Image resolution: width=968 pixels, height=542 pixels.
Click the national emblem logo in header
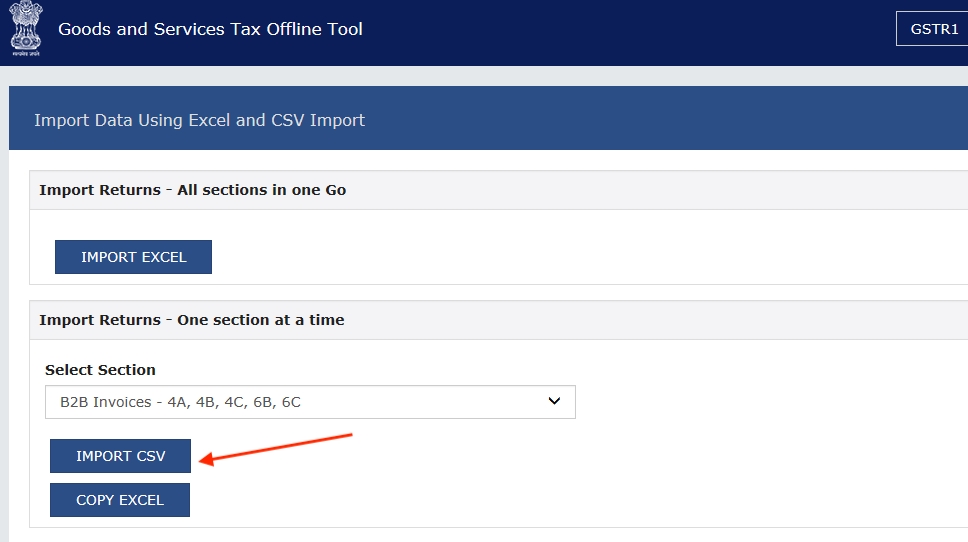26,24
